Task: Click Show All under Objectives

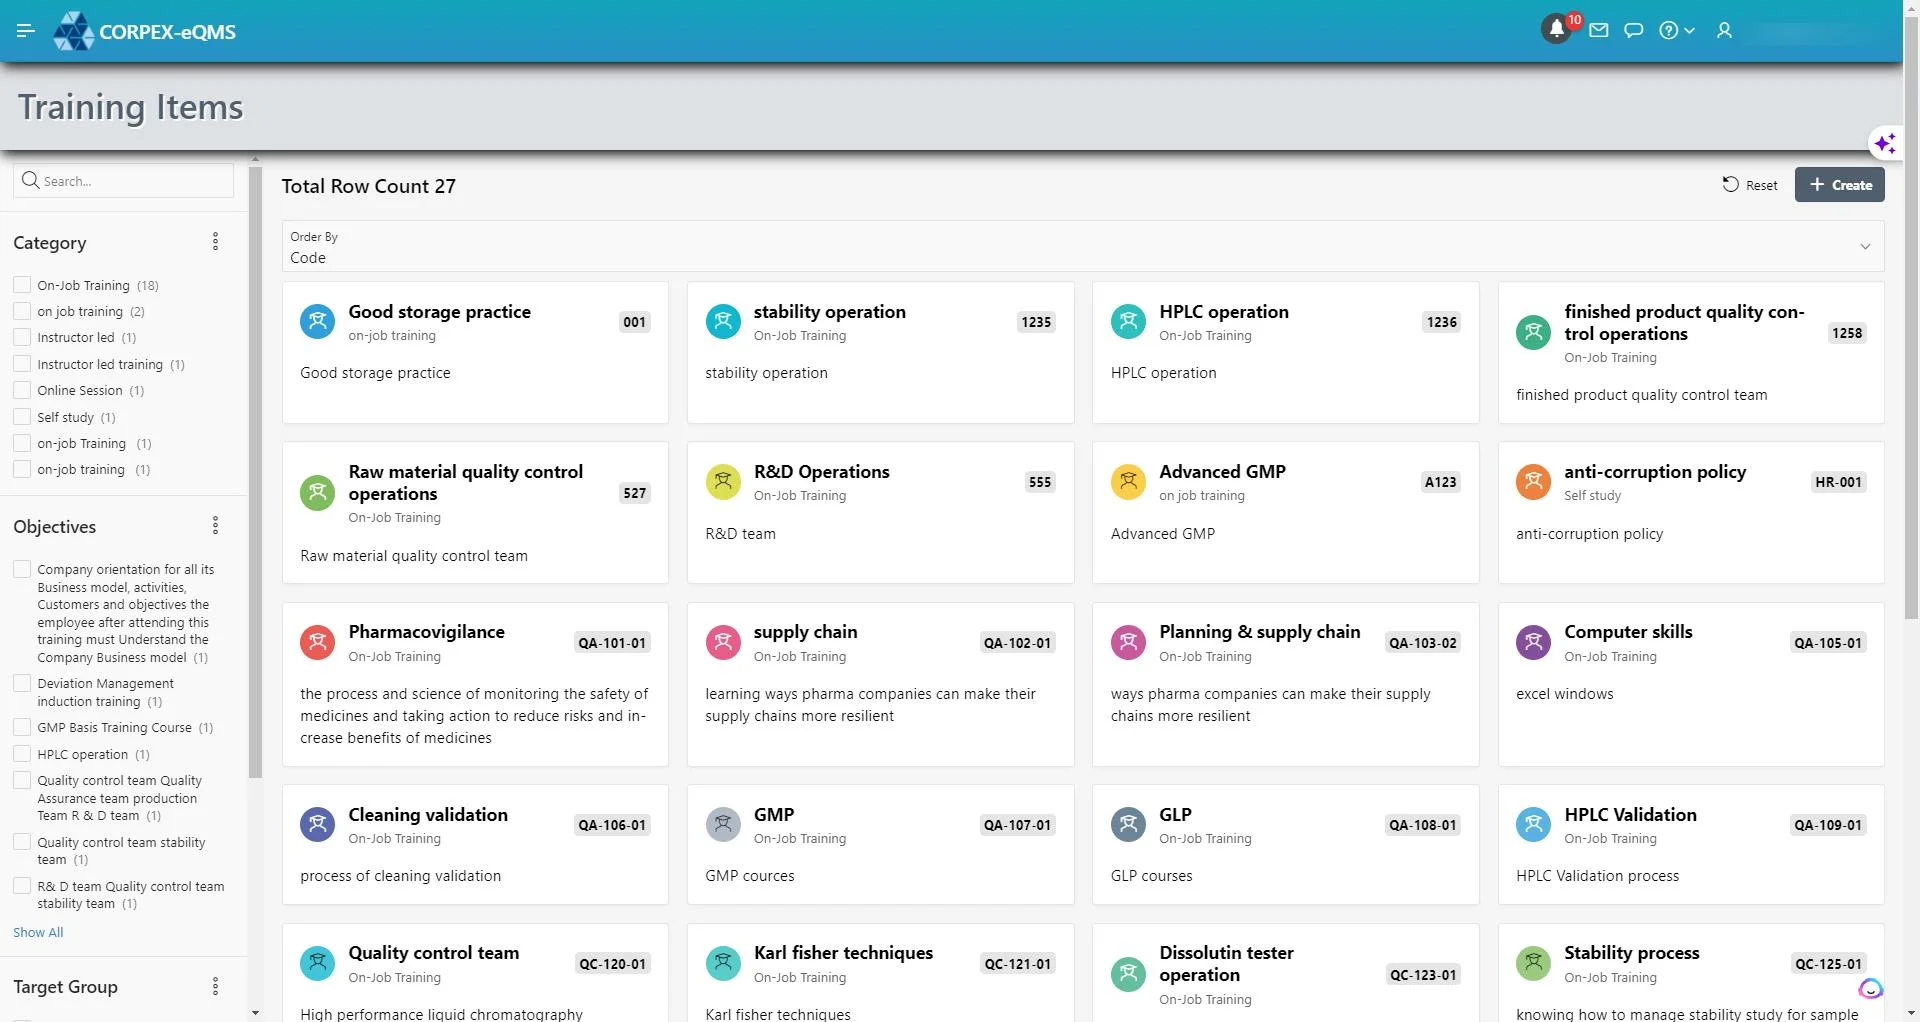Action: point(38,932)
